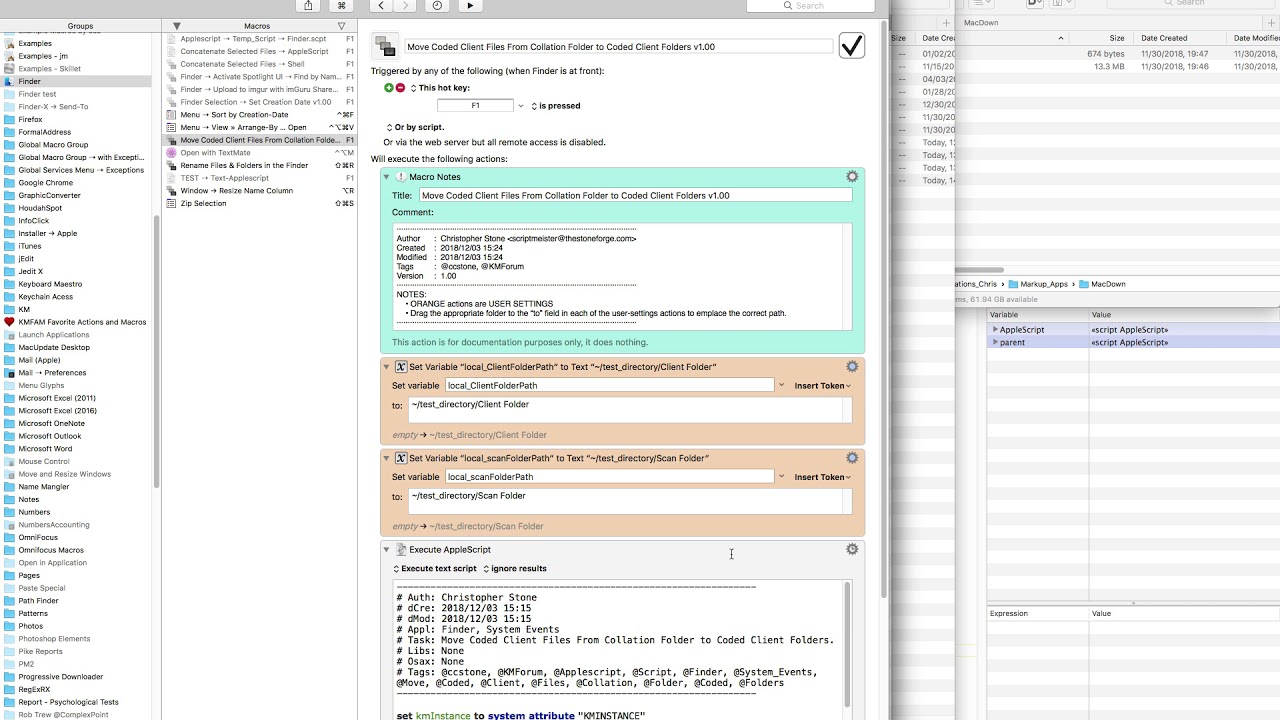Remove the trigger with the red minus
The width and height of the screenshot is (1280, 720).
[400, 88]
